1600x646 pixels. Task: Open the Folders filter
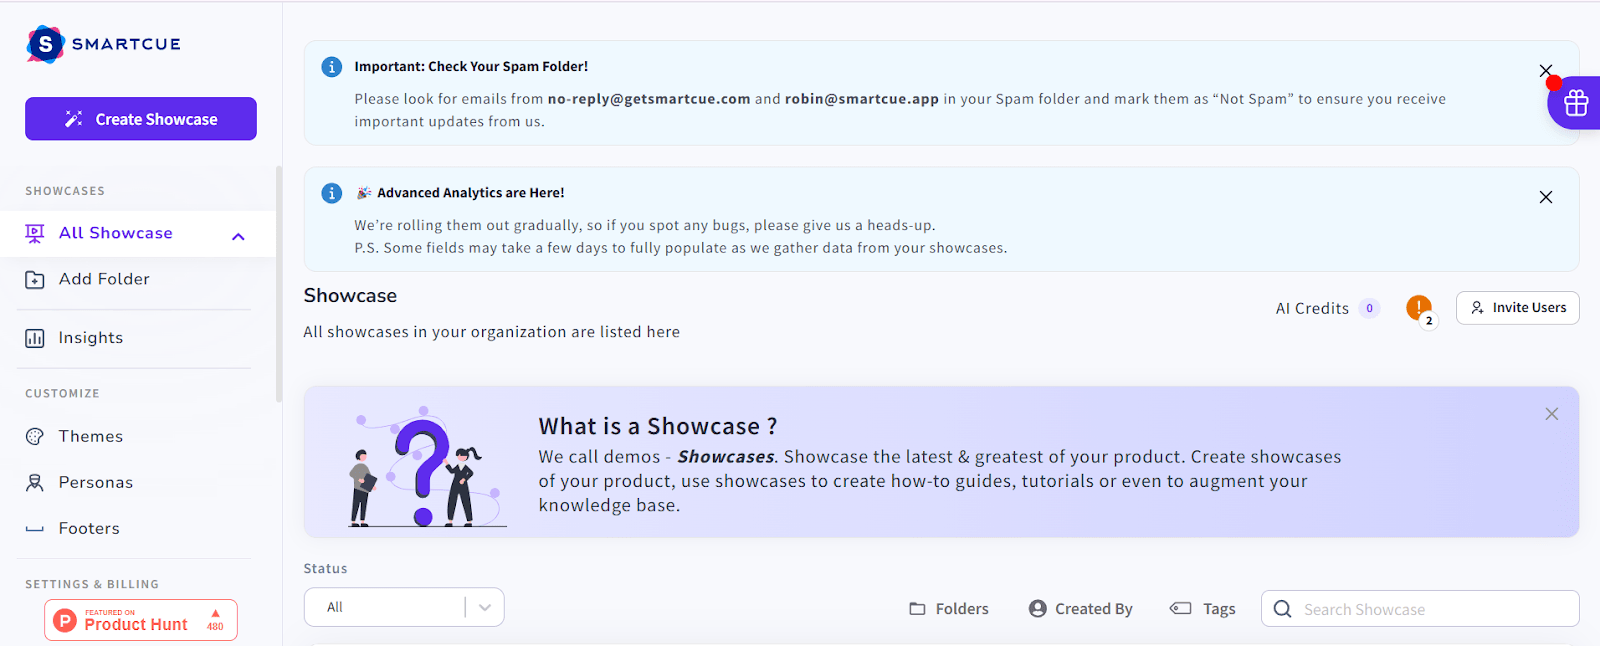pyautogui.click(x=949, y=609)
